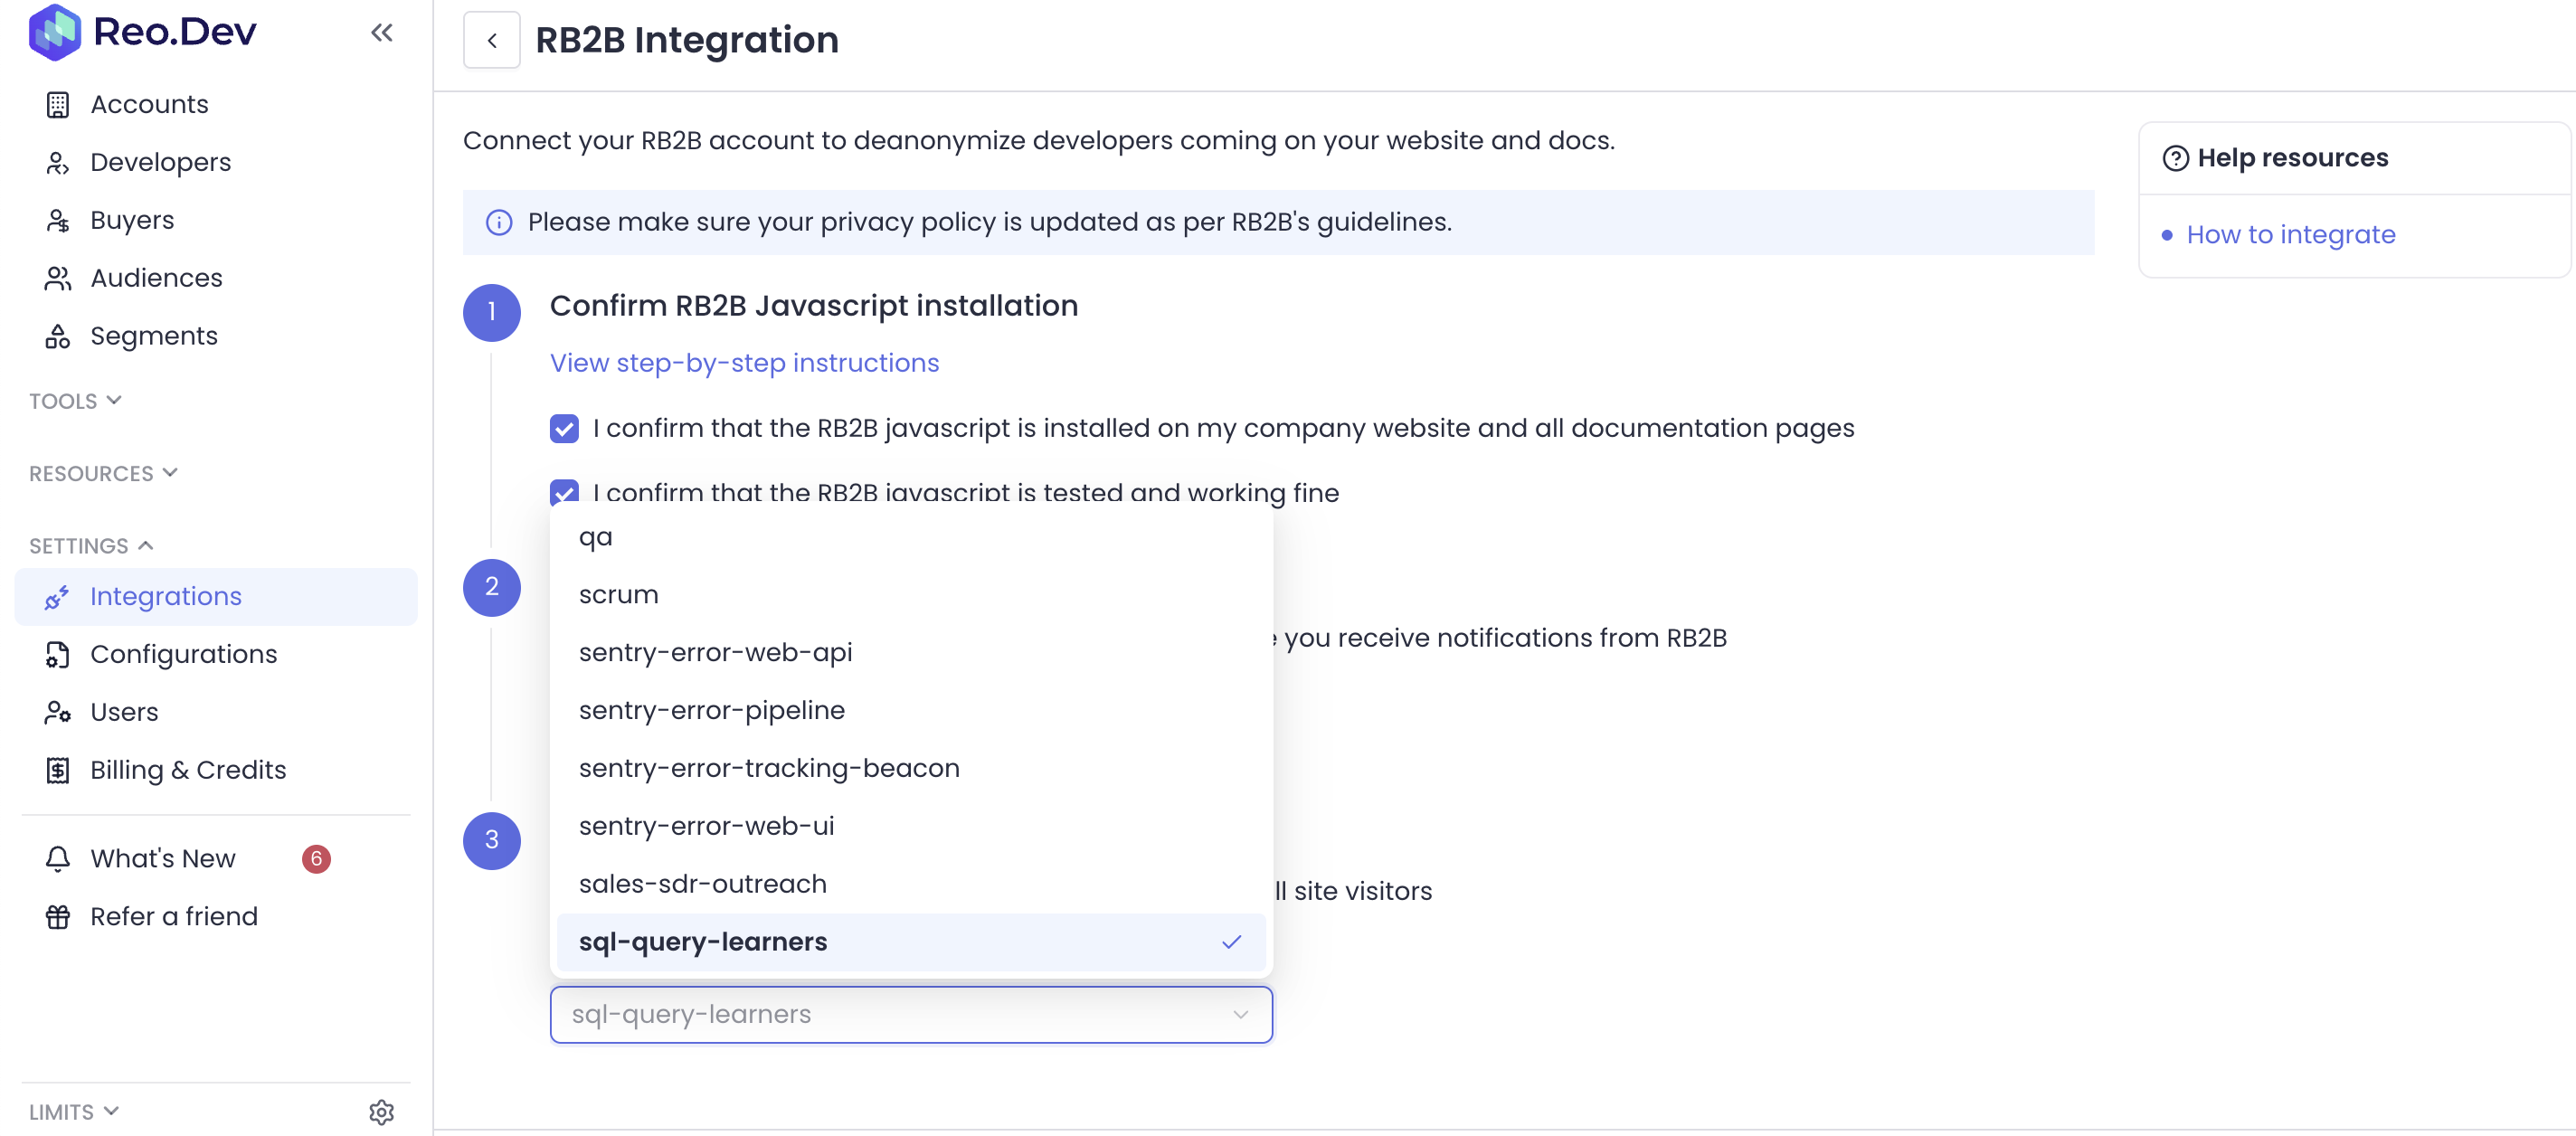
Task: Click the What's New bell icon
Action: (58, 859)
